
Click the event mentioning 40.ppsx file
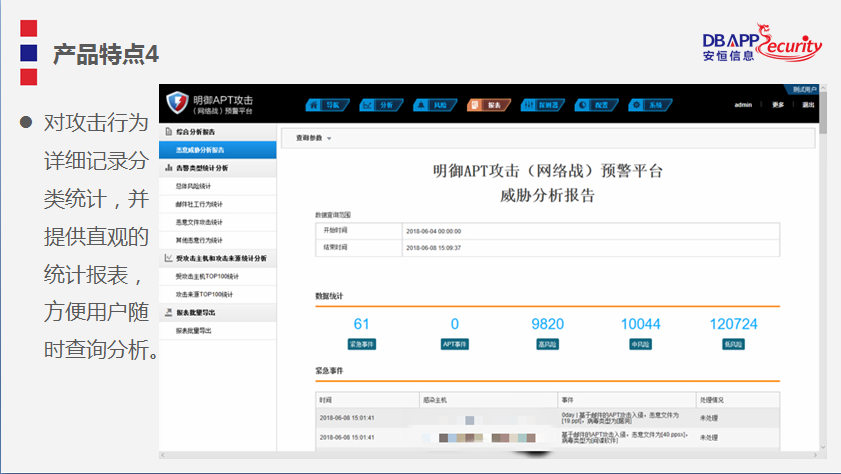(624, 438)
